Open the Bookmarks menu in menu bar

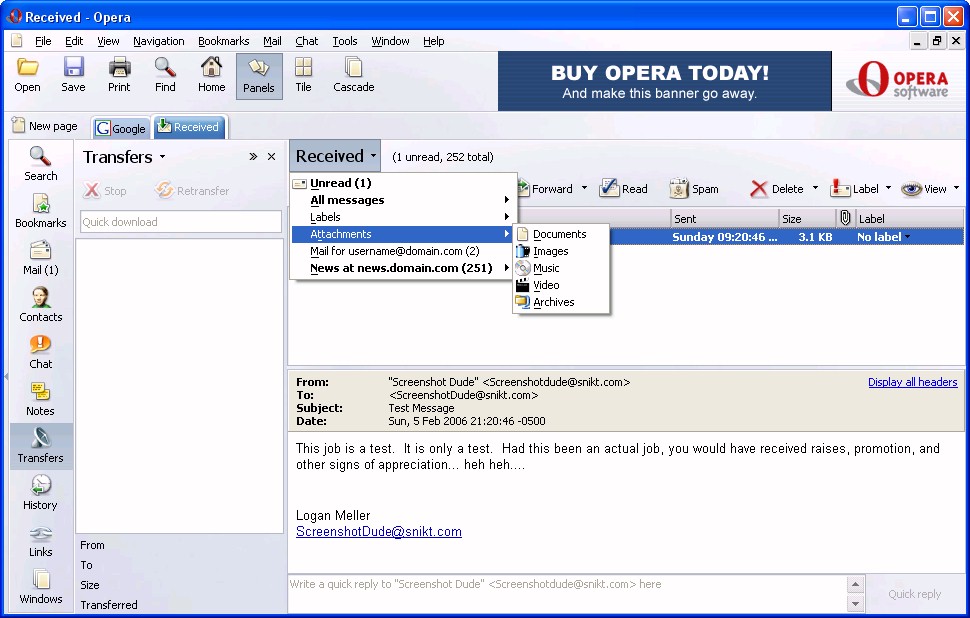coord(223,41)
